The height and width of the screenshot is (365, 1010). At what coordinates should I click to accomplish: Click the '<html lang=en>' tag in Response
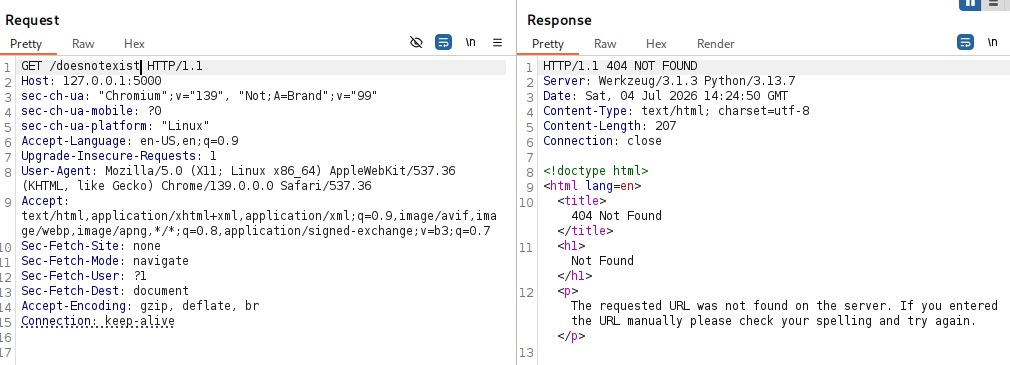click(592, 186)
